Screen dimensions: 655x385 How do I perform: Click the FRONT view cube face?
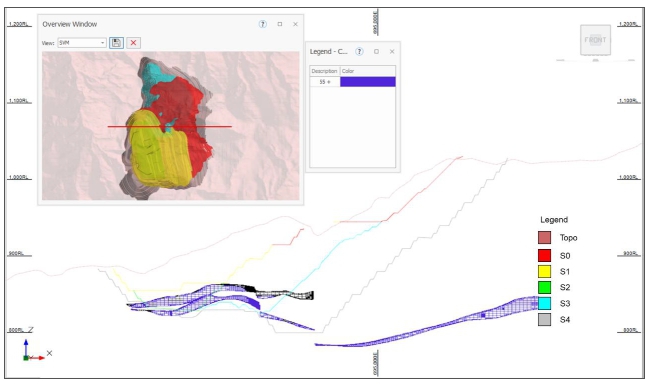pyautogui.click(x=595, y=40)
